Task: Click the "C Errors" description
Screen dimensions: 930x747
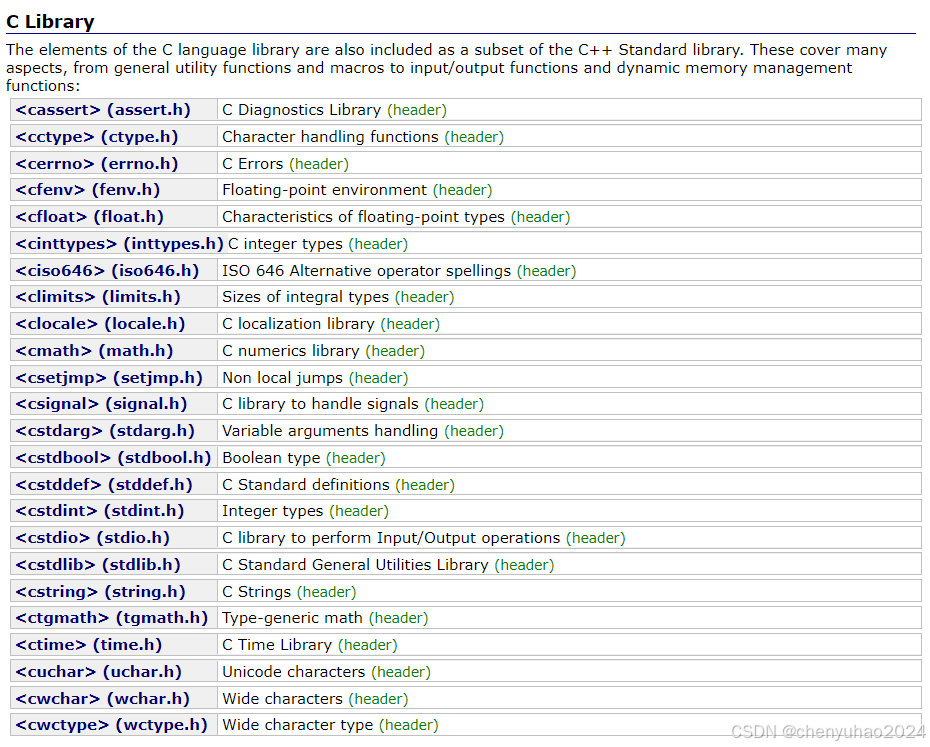Action: 253,164
